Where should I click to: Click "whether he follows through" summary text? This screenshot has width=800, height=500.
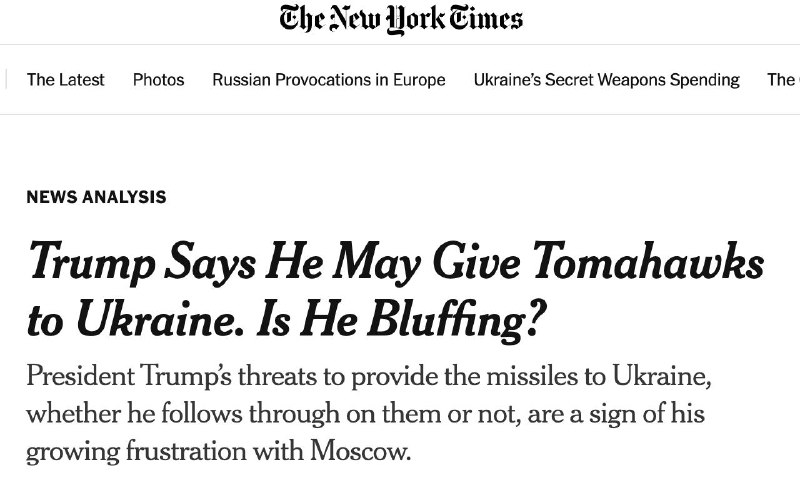click(162, 413)
